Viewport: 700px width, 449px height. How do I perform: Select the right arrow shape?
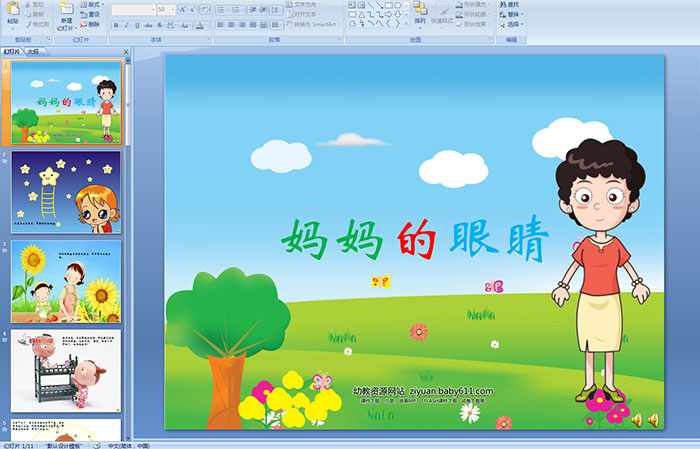388,14
